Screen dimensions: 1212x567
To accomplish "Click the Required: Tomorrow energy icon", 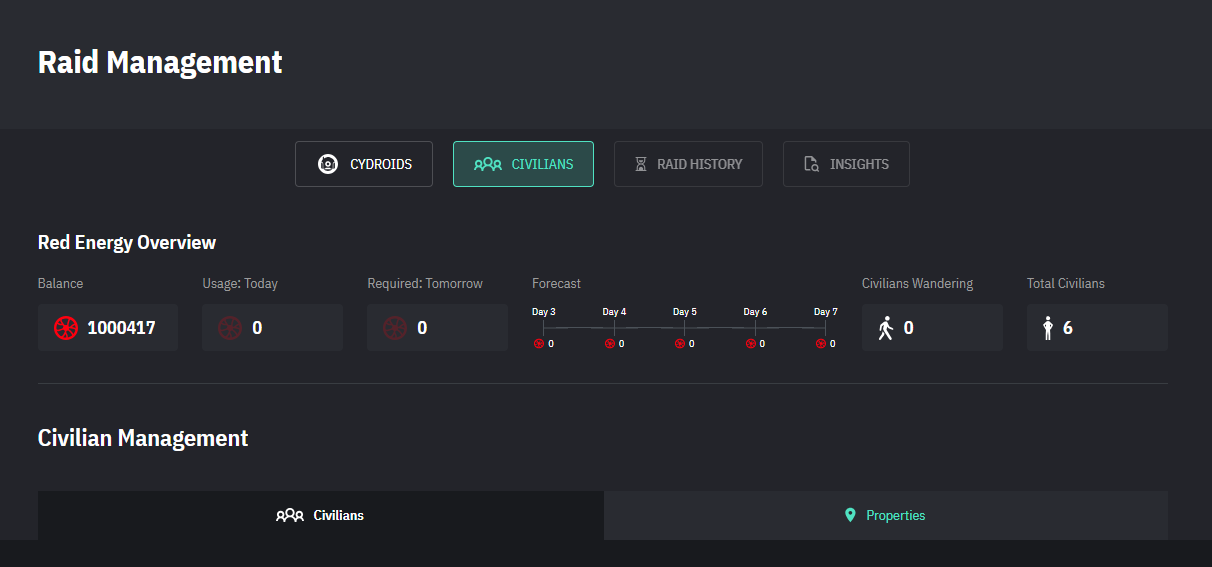I will 395,328.
